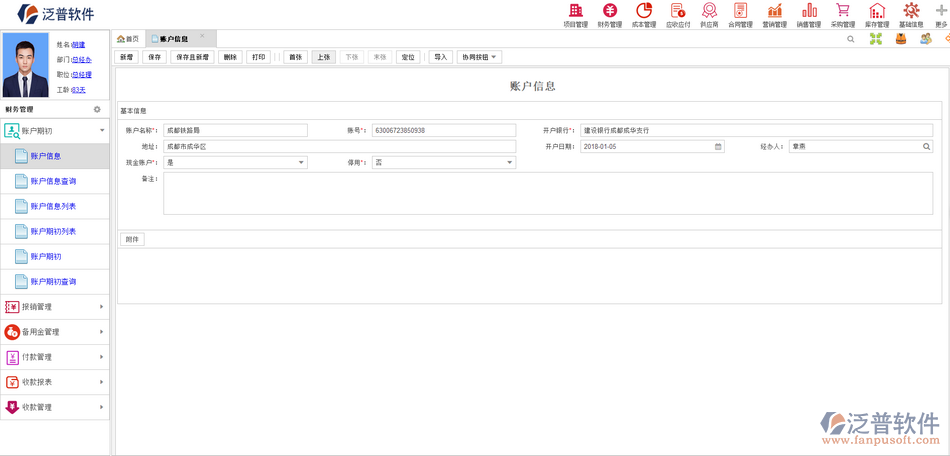Open the 库存管理 warehouse icon
Screen dimensions: 950x456
point(877,14)
